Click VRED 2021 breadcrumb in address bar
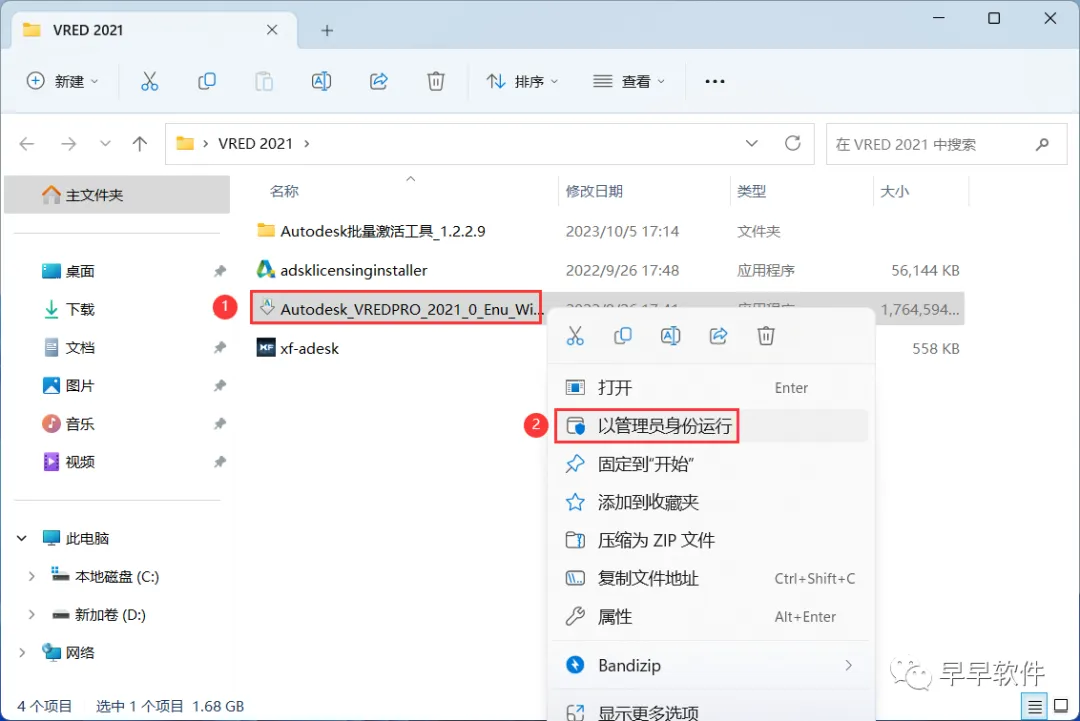Viewport: 1080px width, 721px height. point(256,144)
